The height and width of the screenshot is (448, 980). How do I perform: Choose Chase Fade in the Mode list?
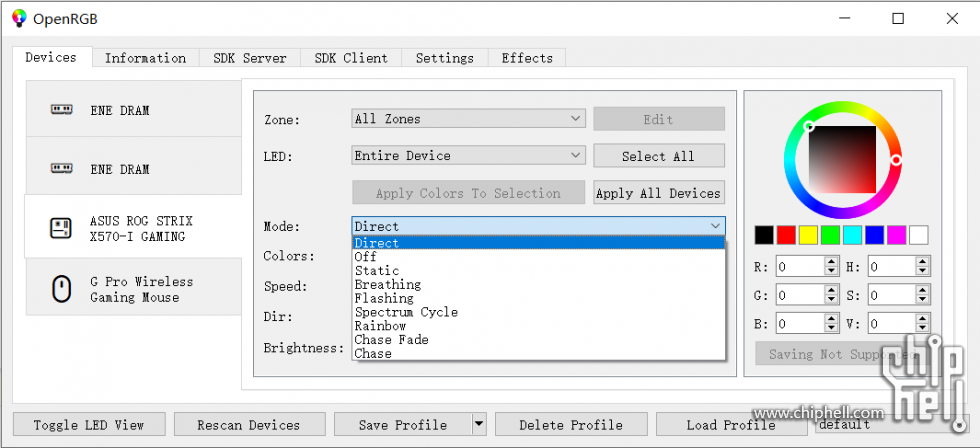[x=538, y=339]
